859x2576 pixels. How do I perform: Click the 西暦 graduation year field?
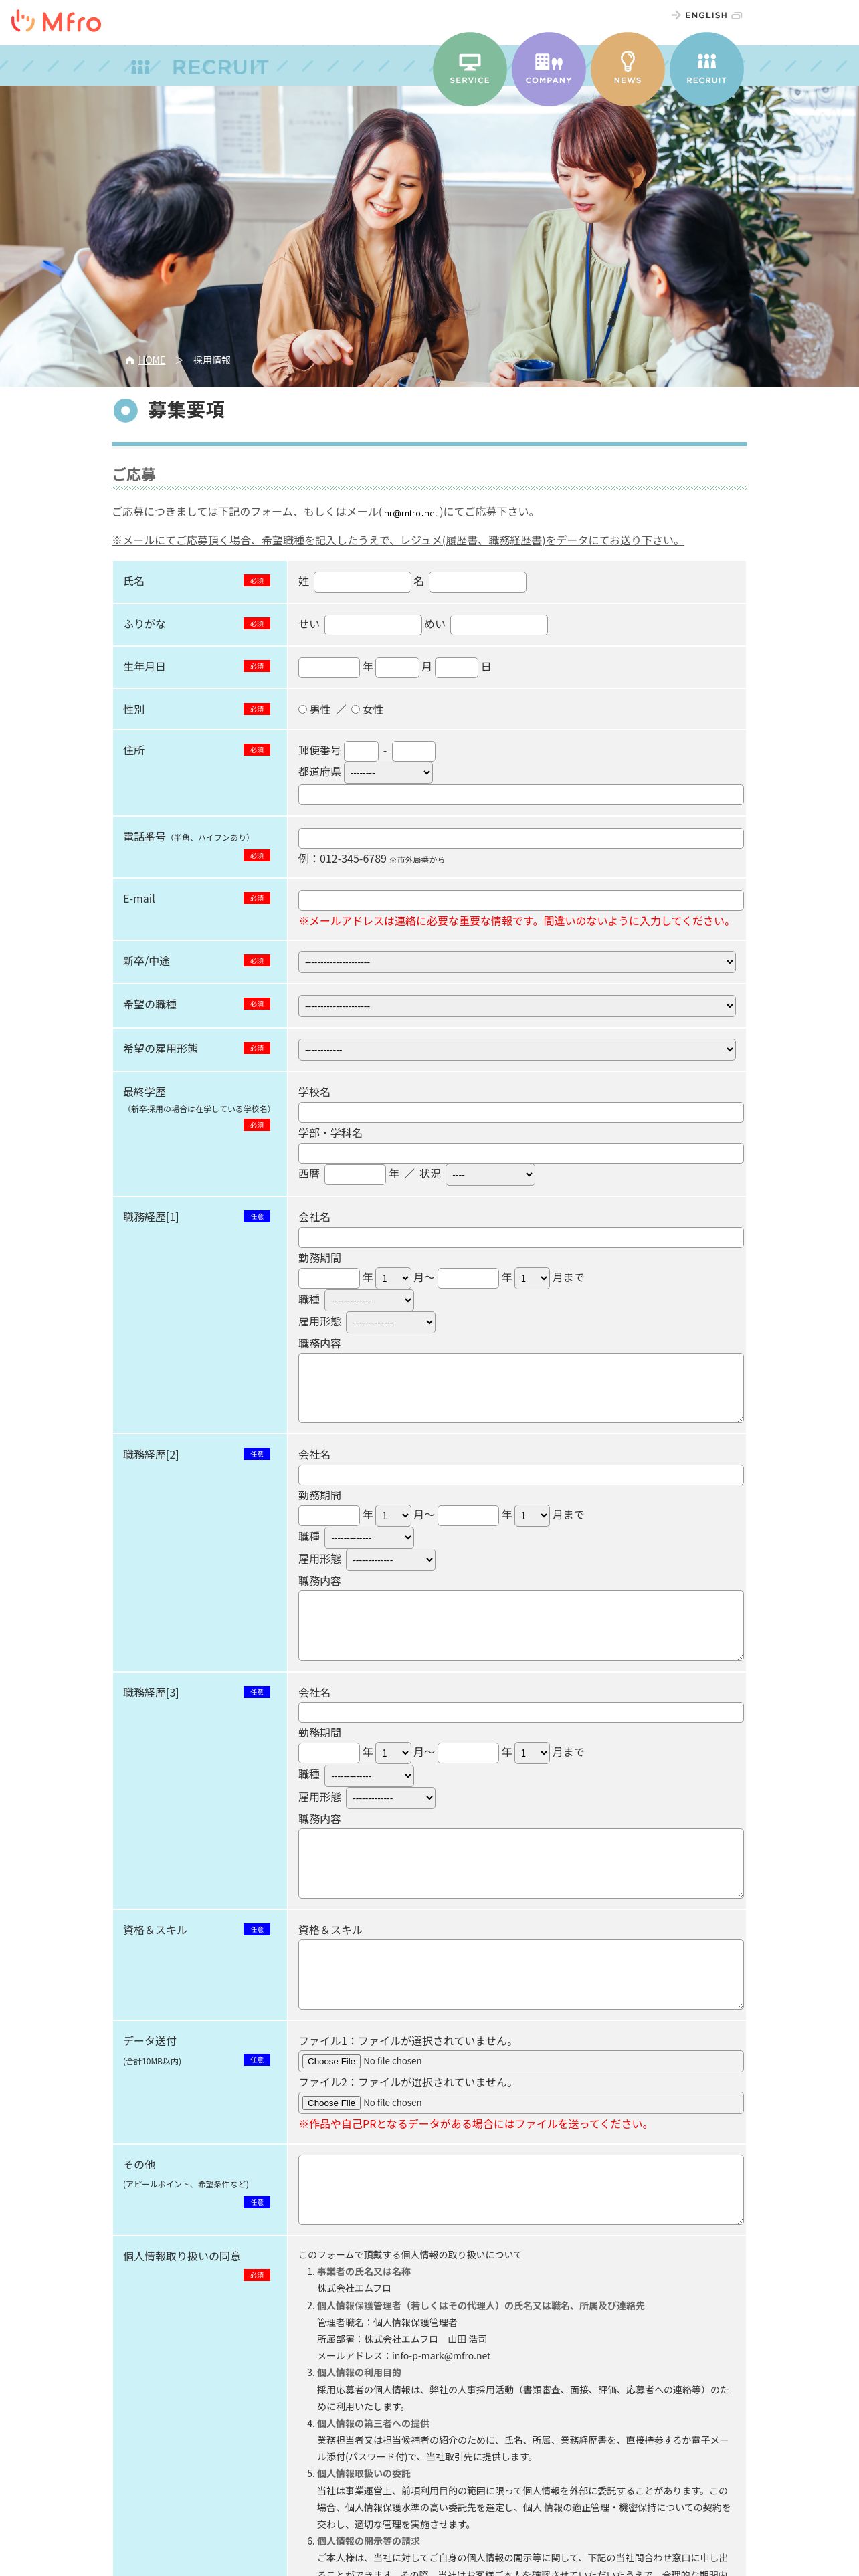pos(355,1174)
